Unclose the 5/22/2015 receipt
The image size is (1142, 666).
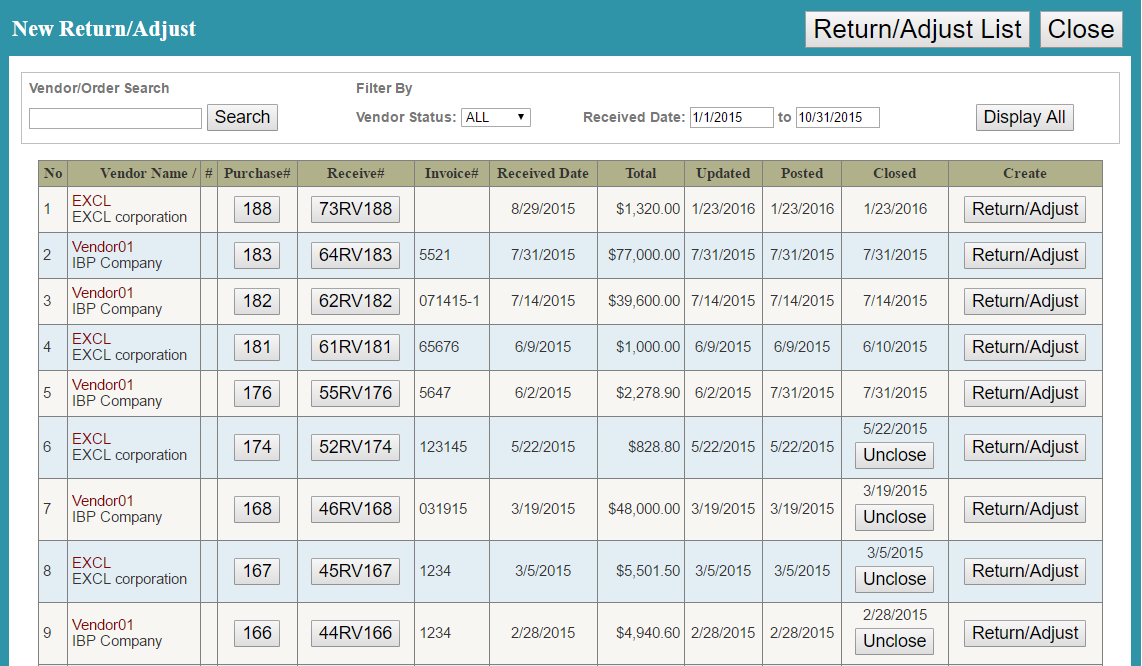[x=894, y=455]
